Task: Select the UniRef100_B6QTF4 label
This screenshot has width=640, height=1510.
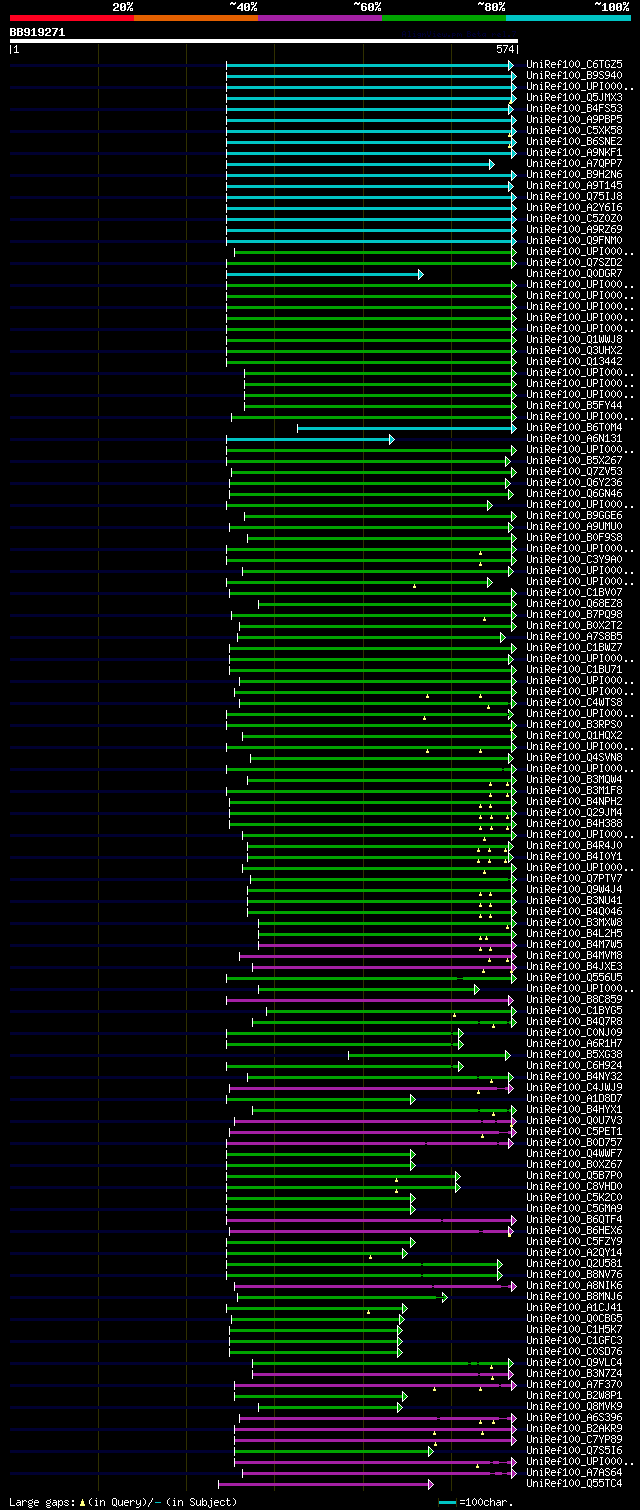Action: click(574, 1219)
